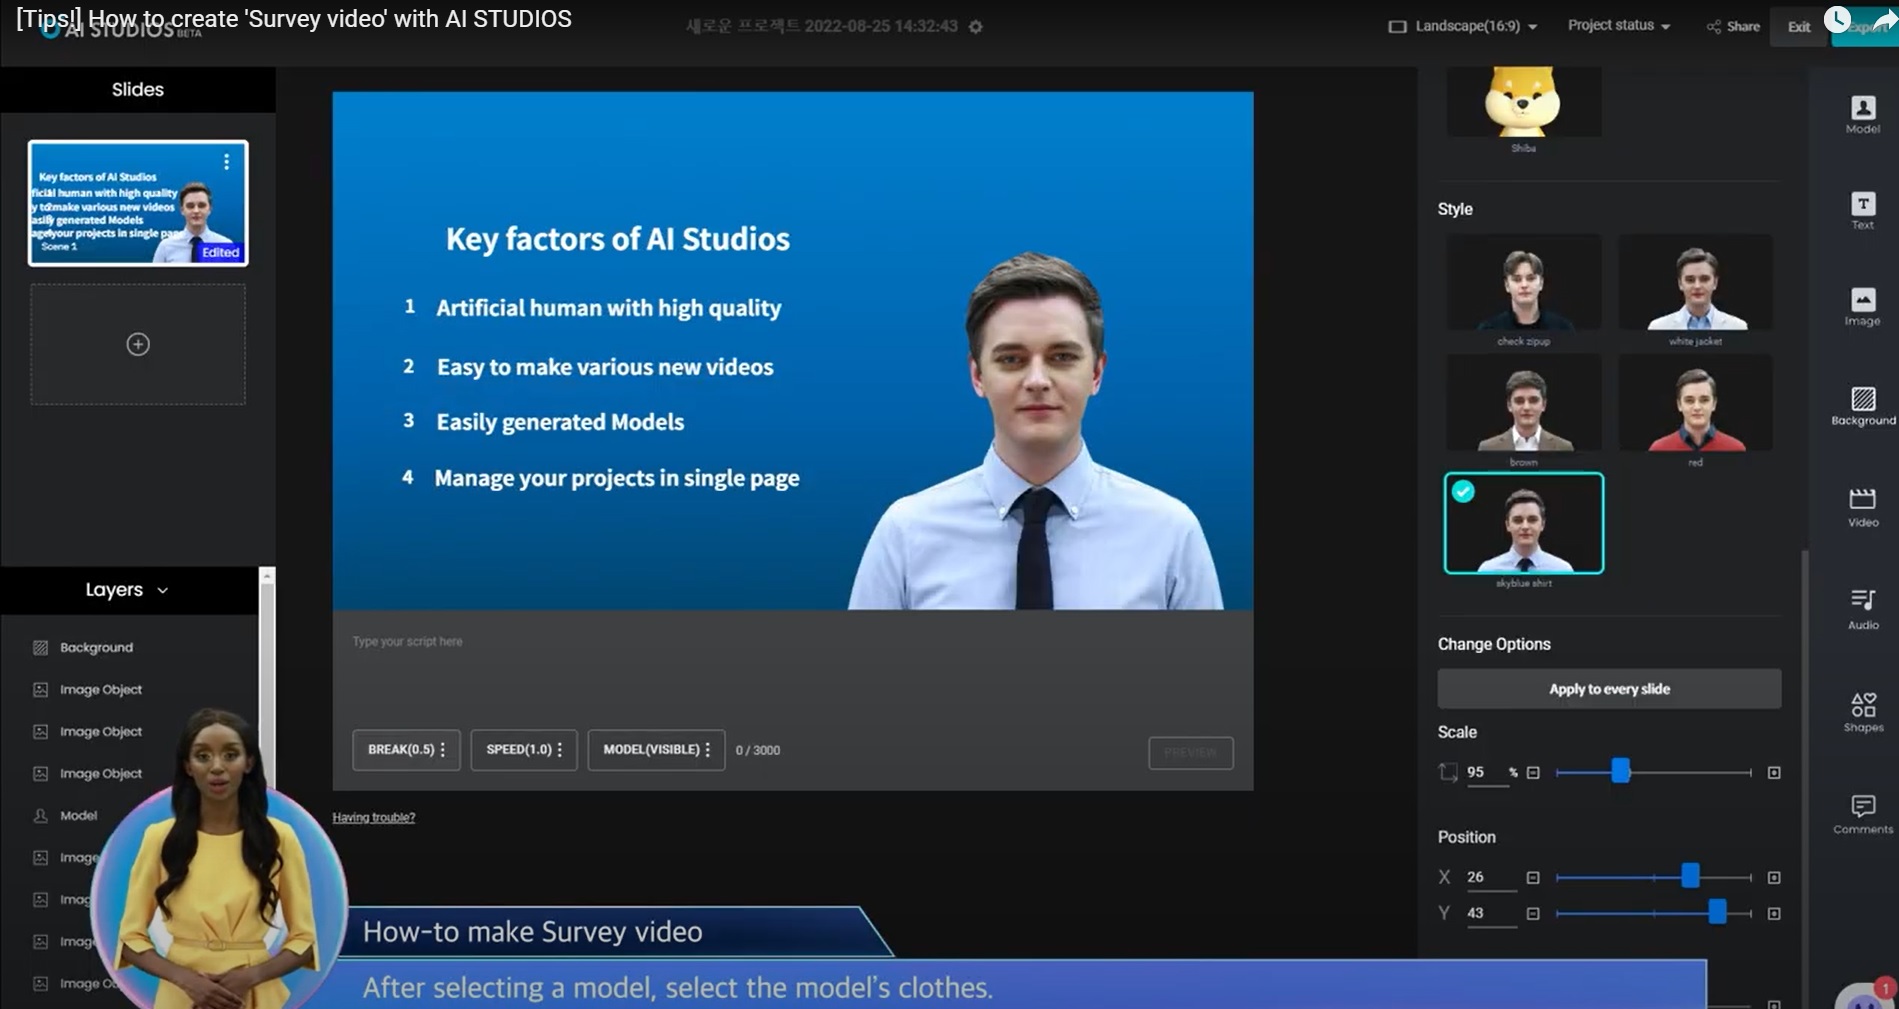Screen dimensions: 1899x1009
Task: Select the brown jacket style
Action: tap(1523, 403)
